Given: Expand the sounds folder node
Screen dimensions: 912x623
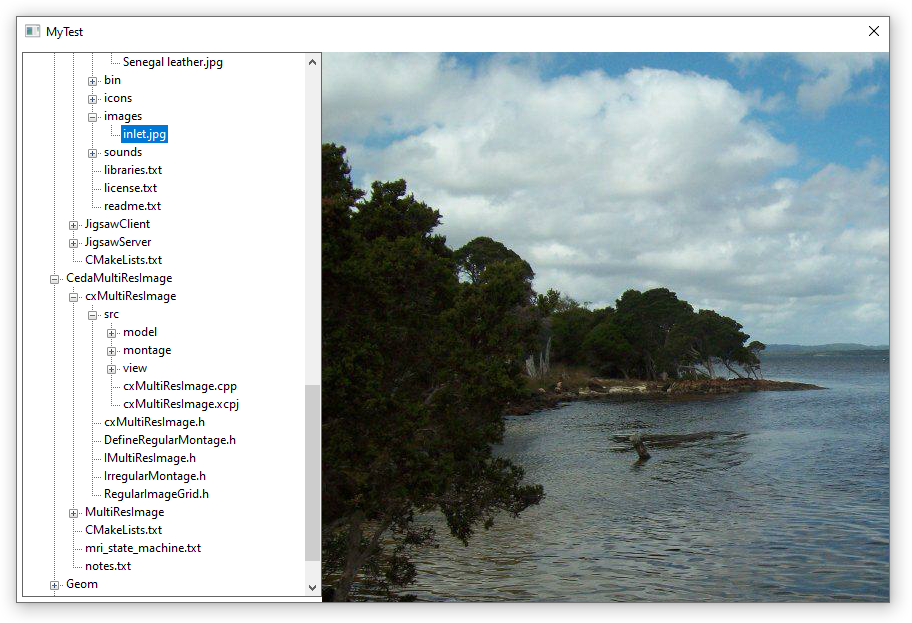Looking at the screenshot, I should [x=92, y=153].
